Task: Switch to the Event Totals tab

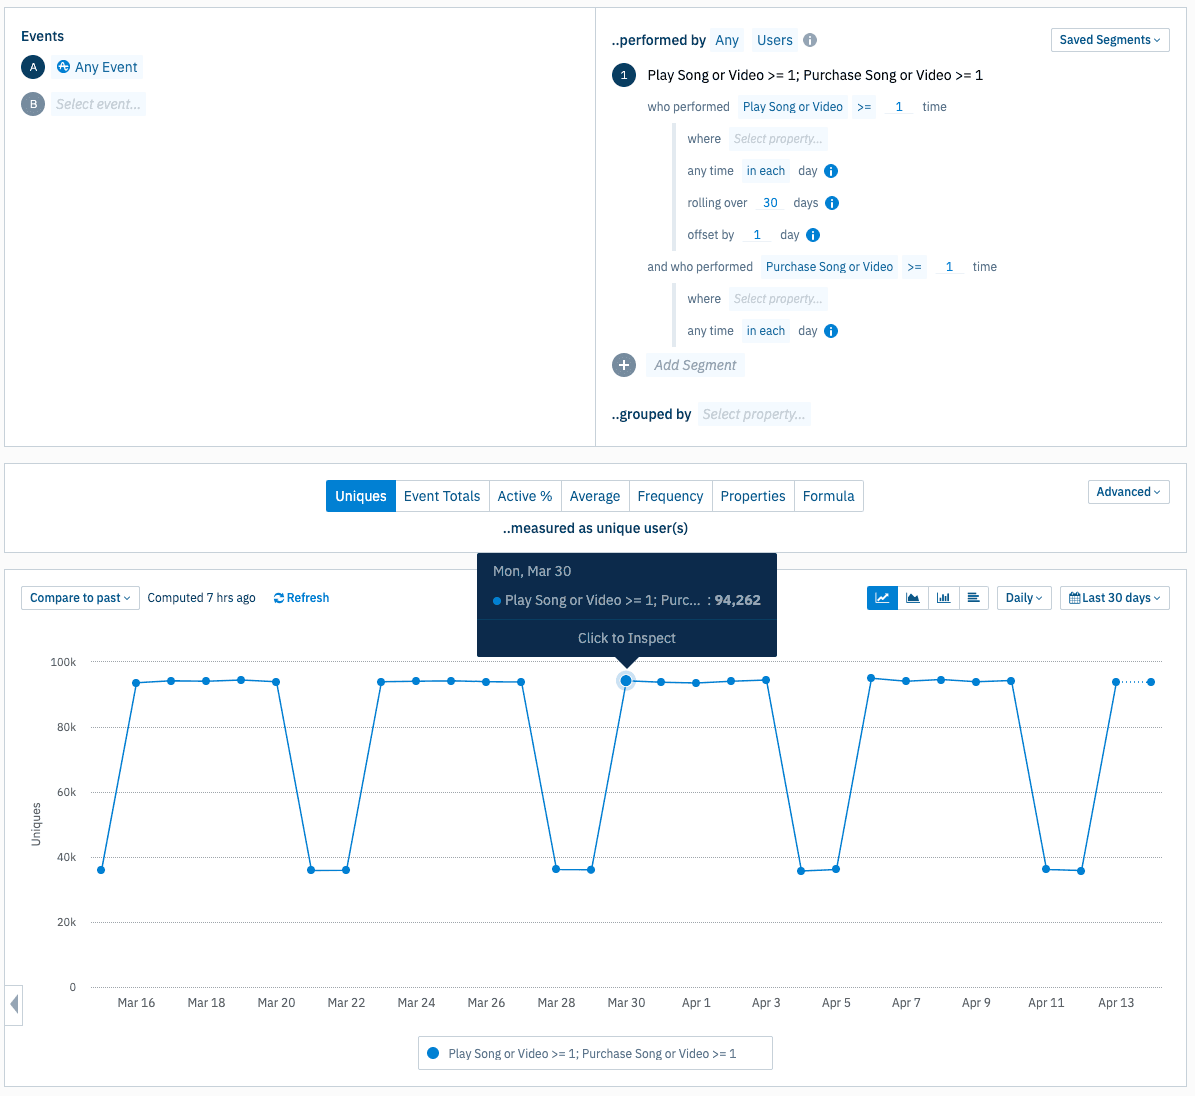Action: (x=442, y=496)
